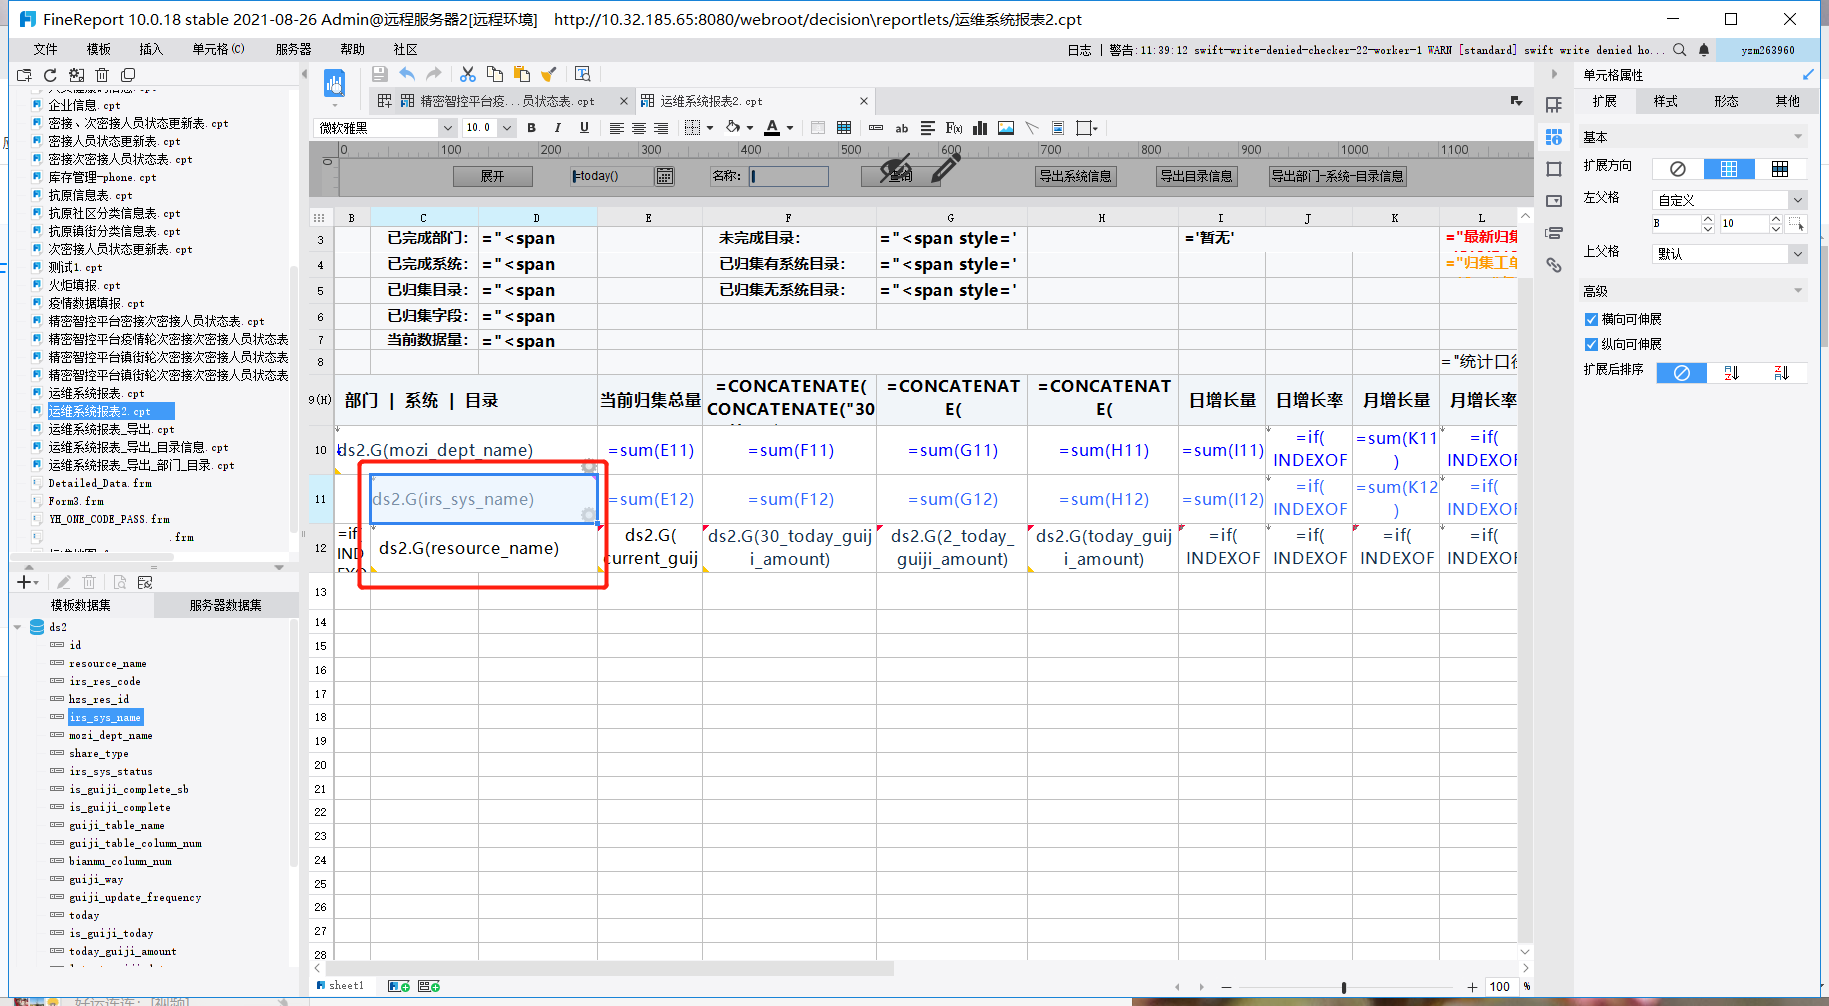This screenshot has height=1006, width=1829.
Task: Click the Save icon in toolbar
Action: pyautogui.click(x=379, y=74)
